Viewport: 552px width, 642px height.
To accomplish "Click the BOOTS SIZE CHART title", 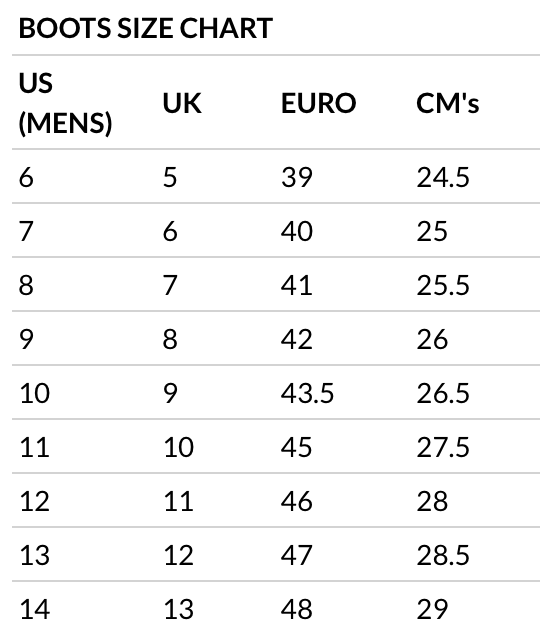I will click(x=145, y=28).
